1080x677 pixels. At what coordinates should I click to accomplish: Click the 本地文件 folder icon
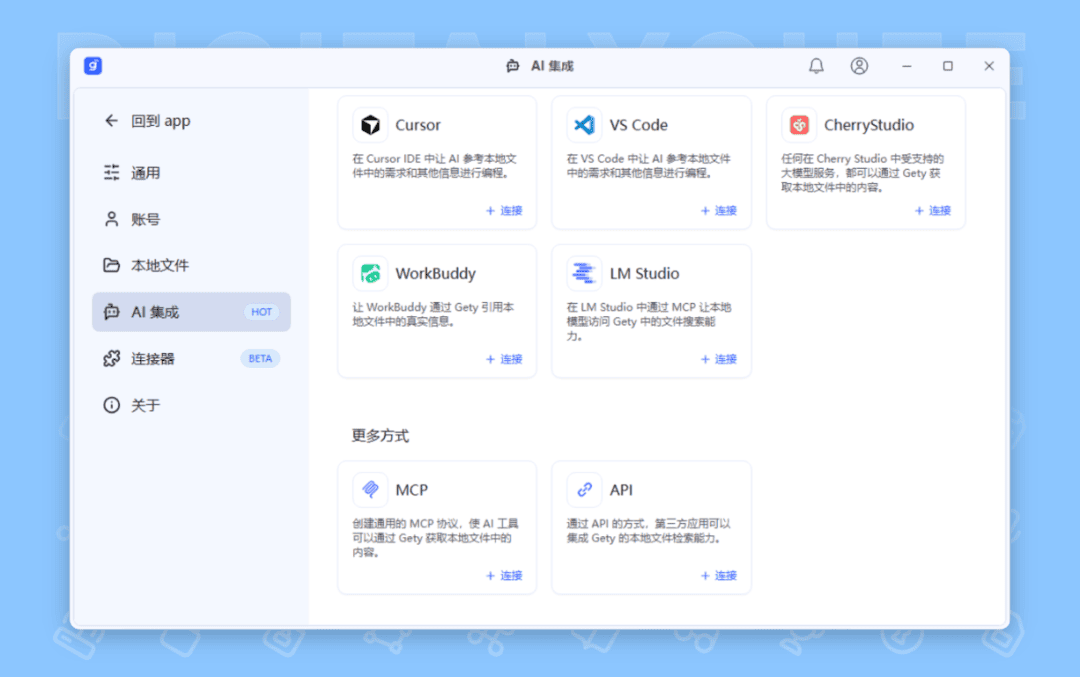[112, 265]
